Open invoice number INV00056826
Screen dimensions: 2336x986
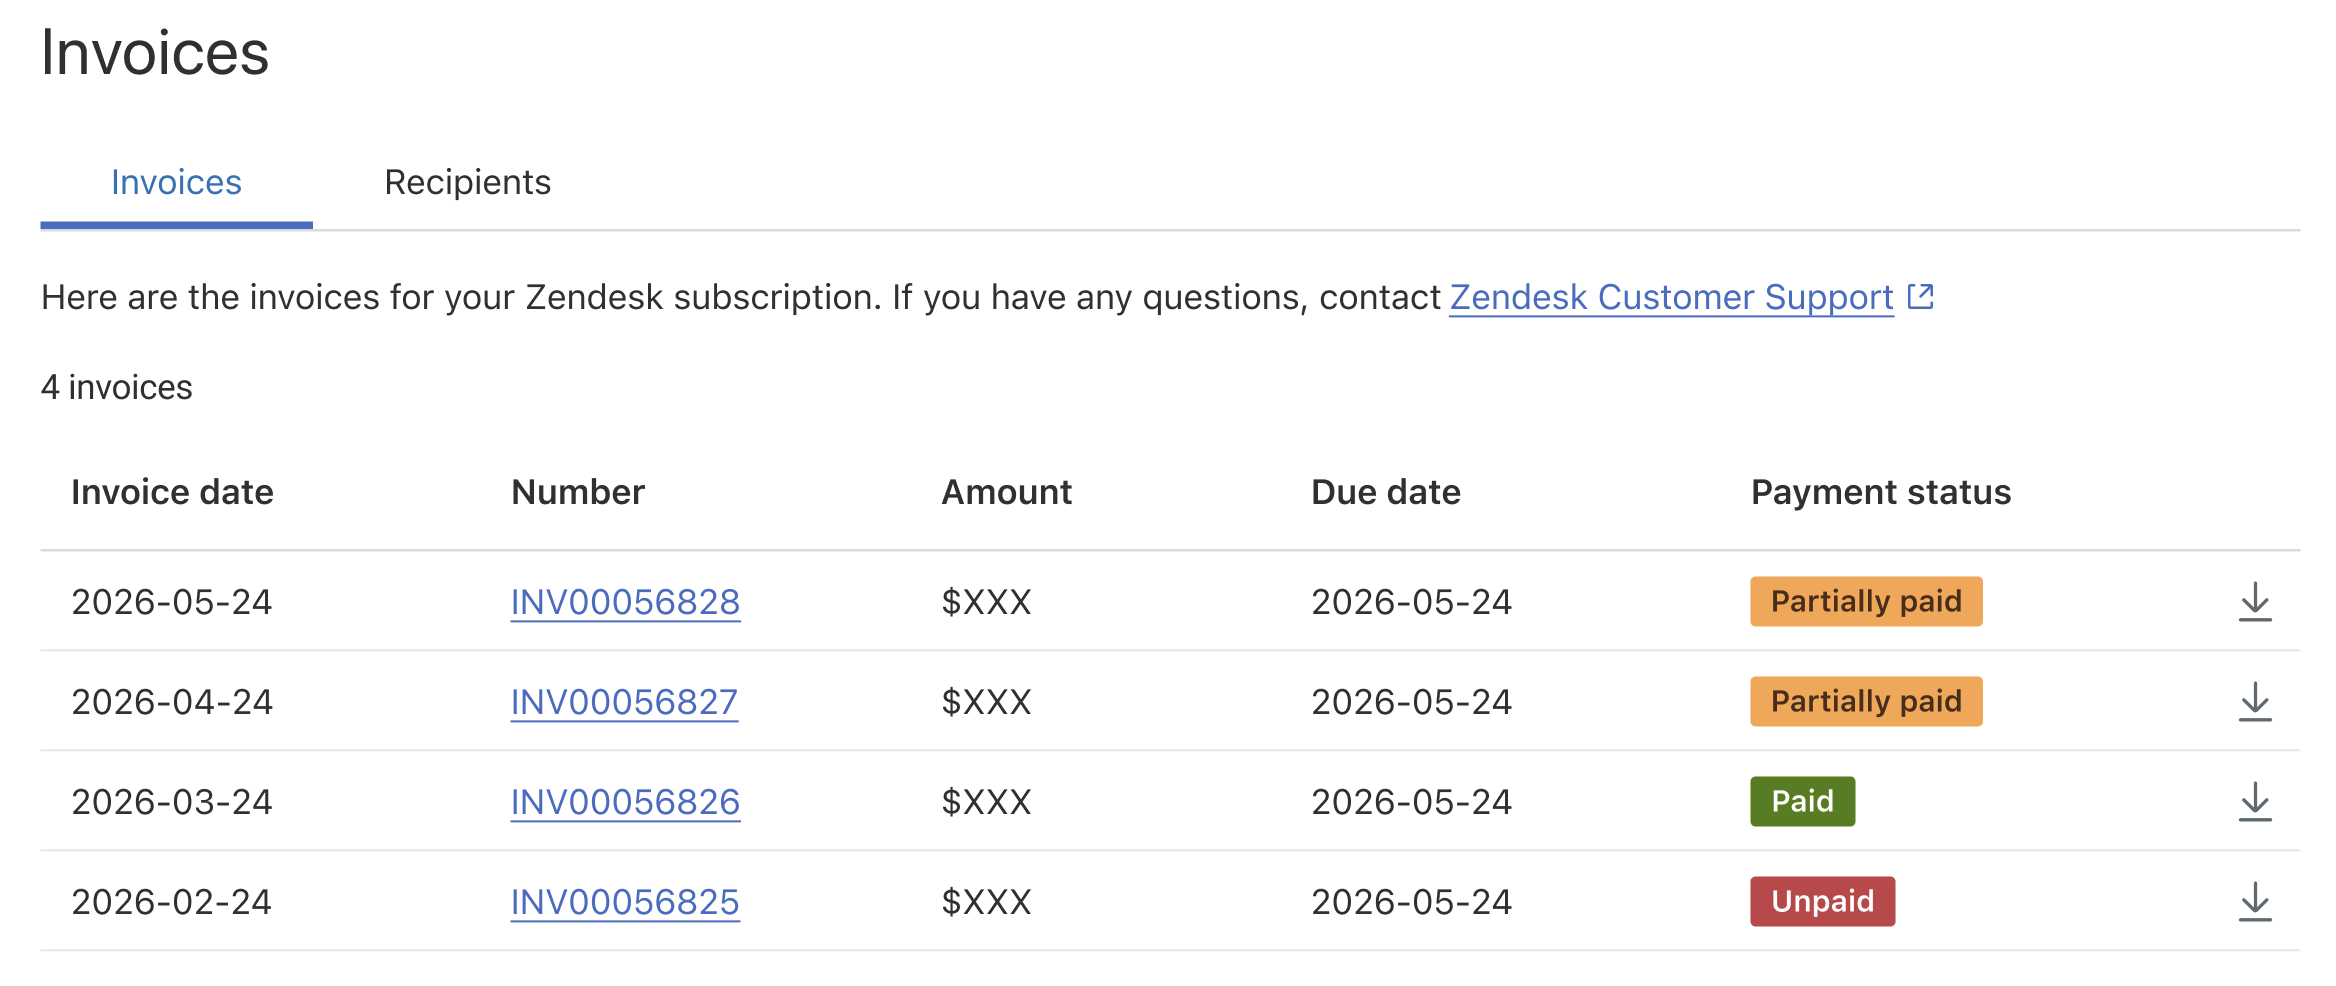tap(625, 802)
